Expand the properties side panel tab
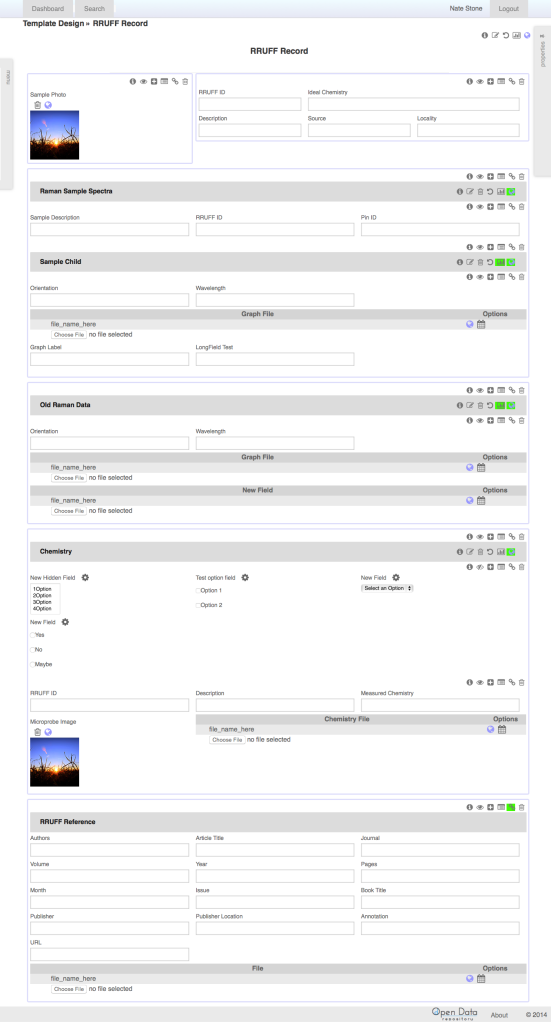Screen dimensions: 551x1024 coord(543,101)
